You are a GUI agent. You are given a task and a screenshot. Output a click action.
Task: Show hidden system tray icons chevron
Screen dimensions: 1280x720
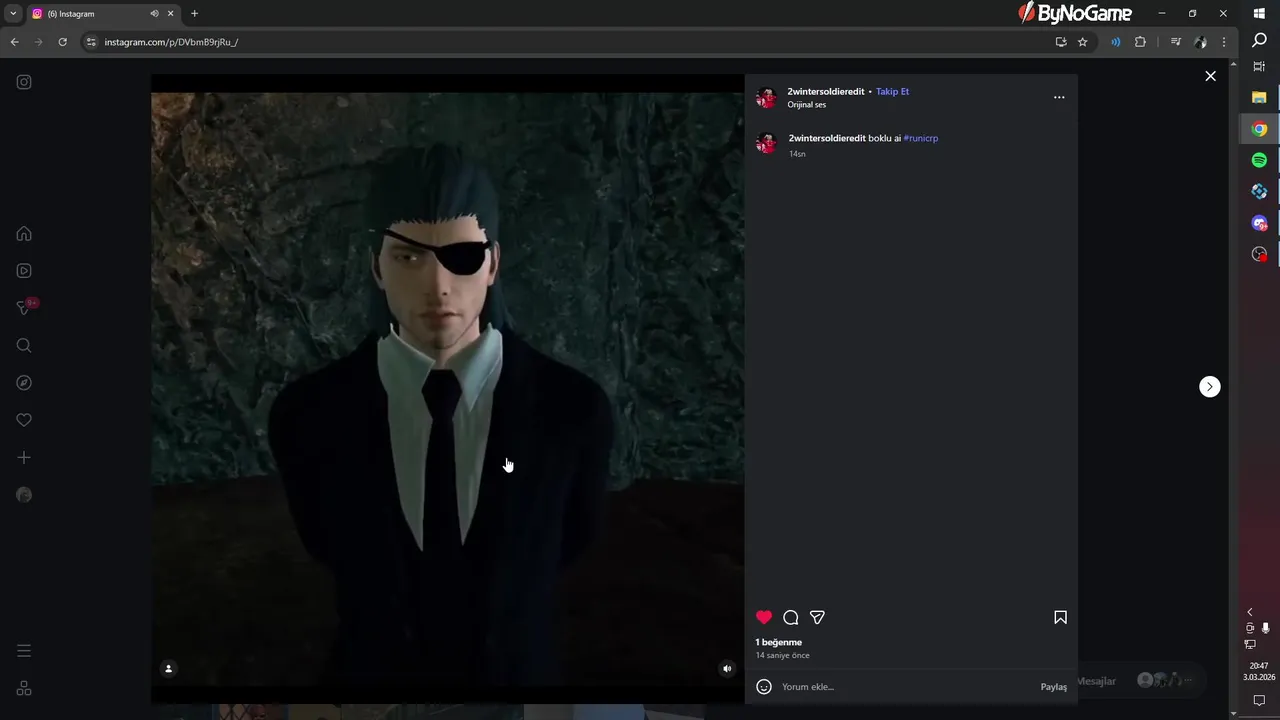pyautogui.click(x=1249, y=612)
